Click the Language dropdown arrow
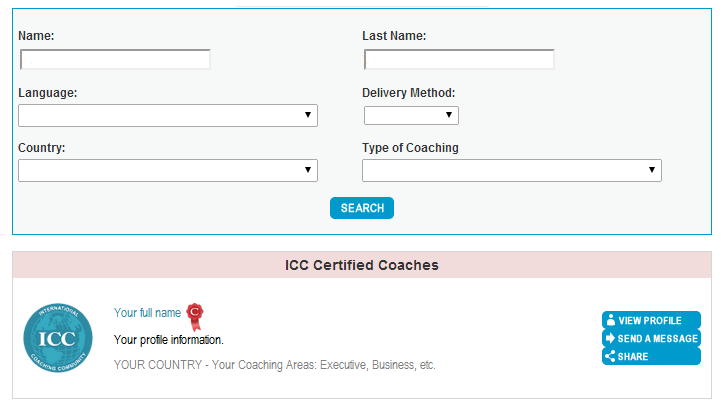This screenshot has height=411, width=725. pos(308,115)
